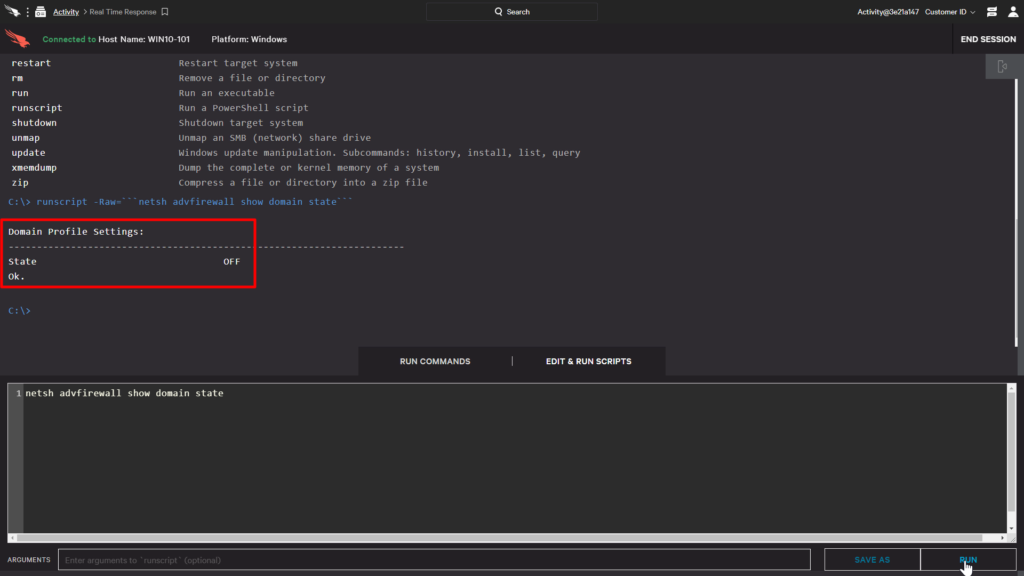End the current session

click(988, 39)
